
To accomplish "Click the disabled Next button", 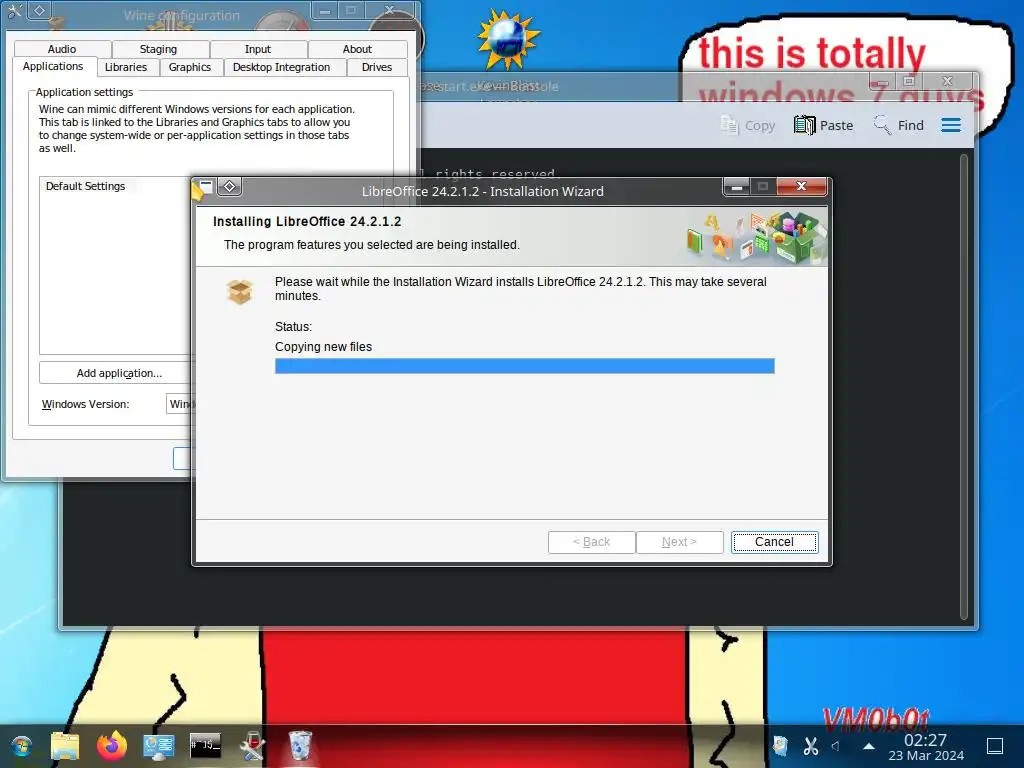I will tap(679, 542).
